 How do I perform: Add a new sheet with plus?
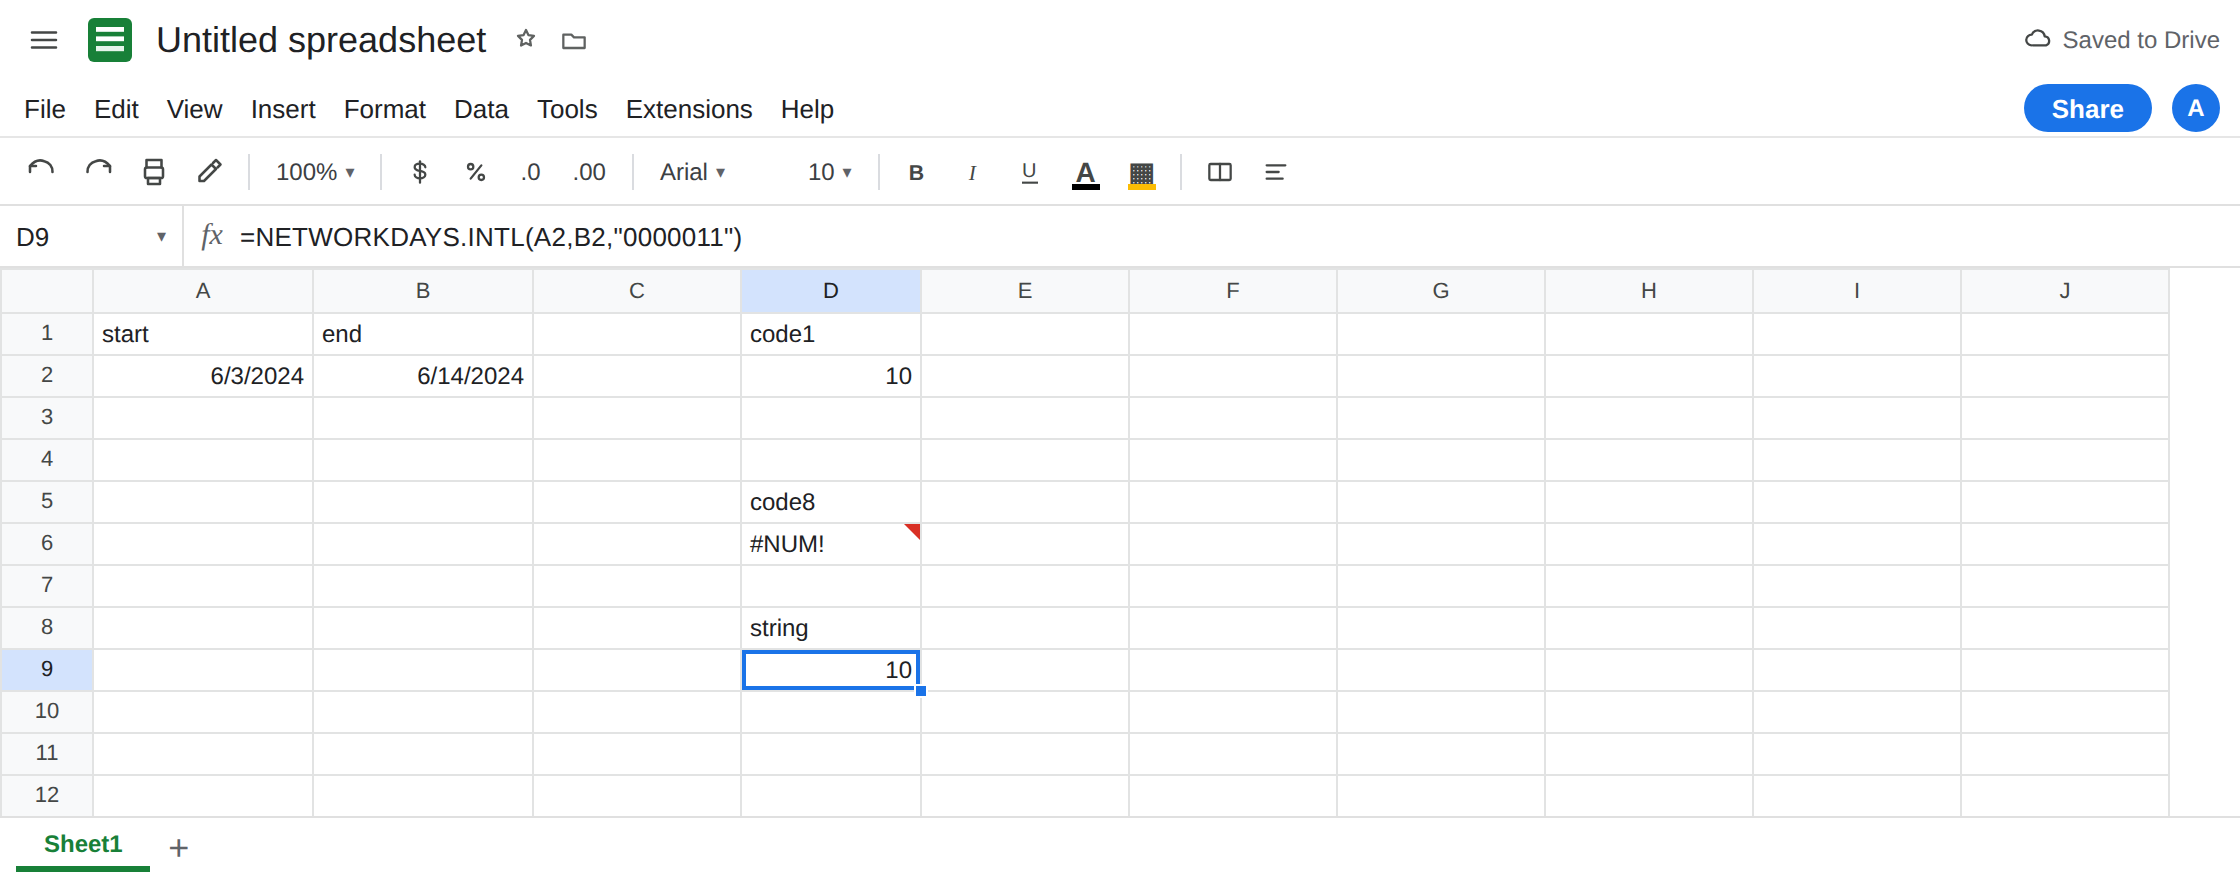point(179,848)
